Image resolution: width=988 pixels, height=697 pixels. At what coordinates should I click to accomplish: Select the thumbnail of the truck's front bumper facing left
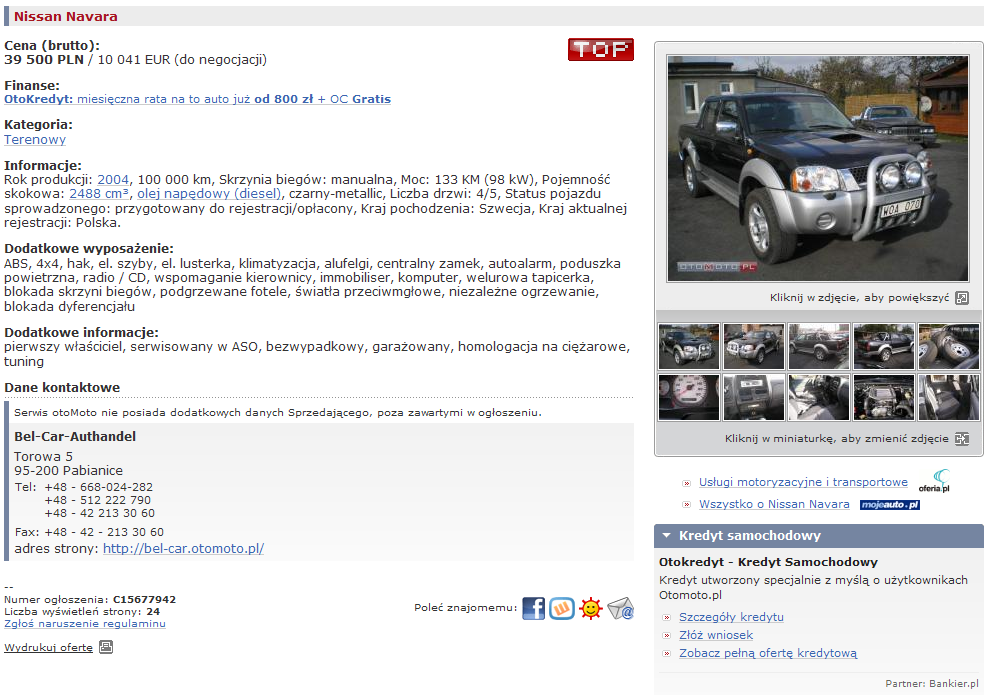(x=754, y=346)
